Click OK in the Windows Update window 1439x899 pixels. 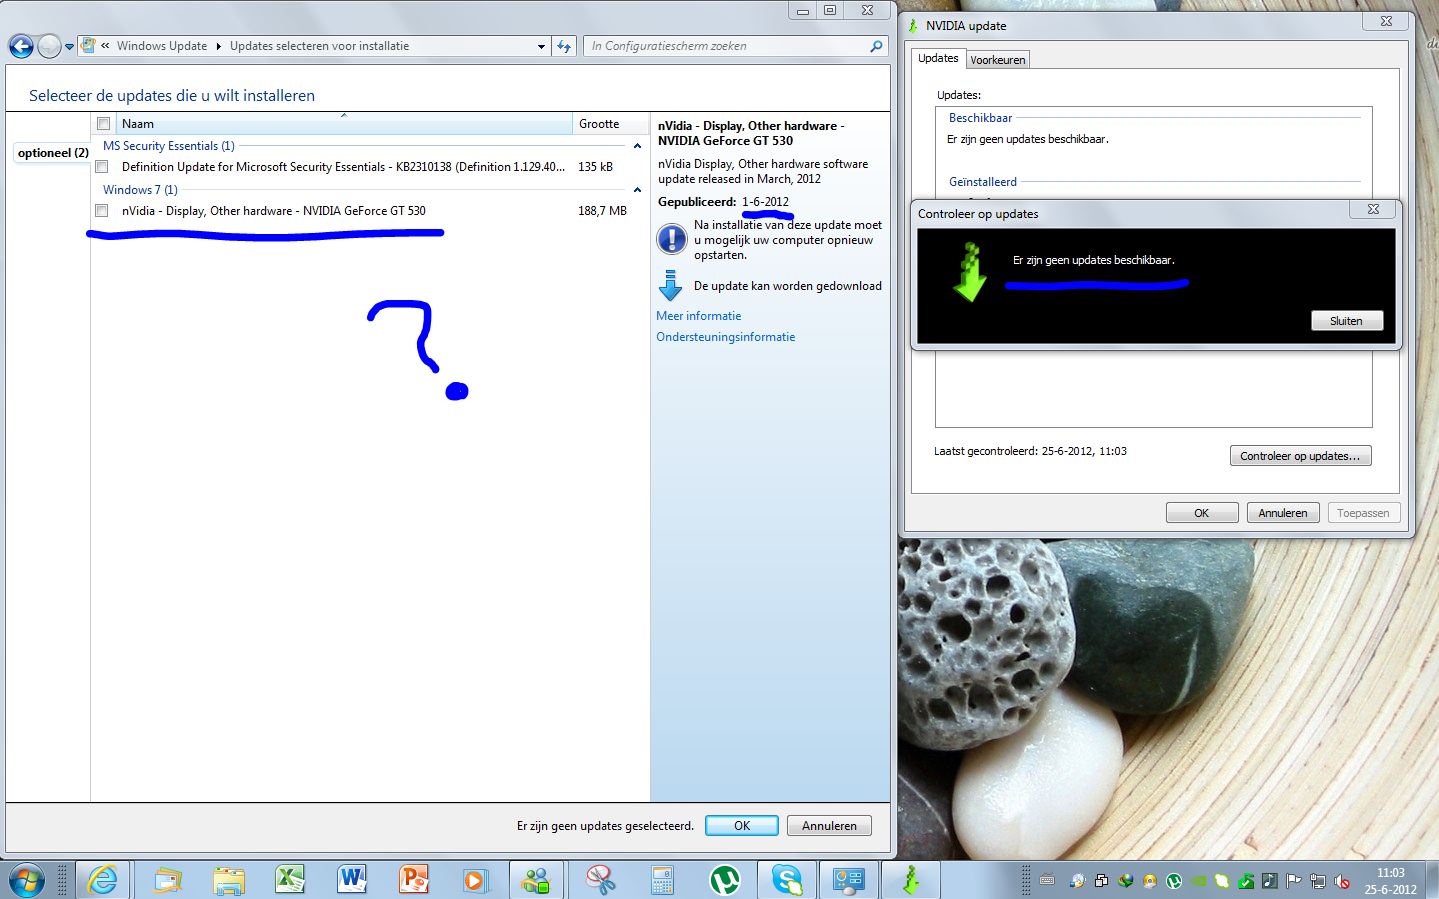(x=742, y=826)
